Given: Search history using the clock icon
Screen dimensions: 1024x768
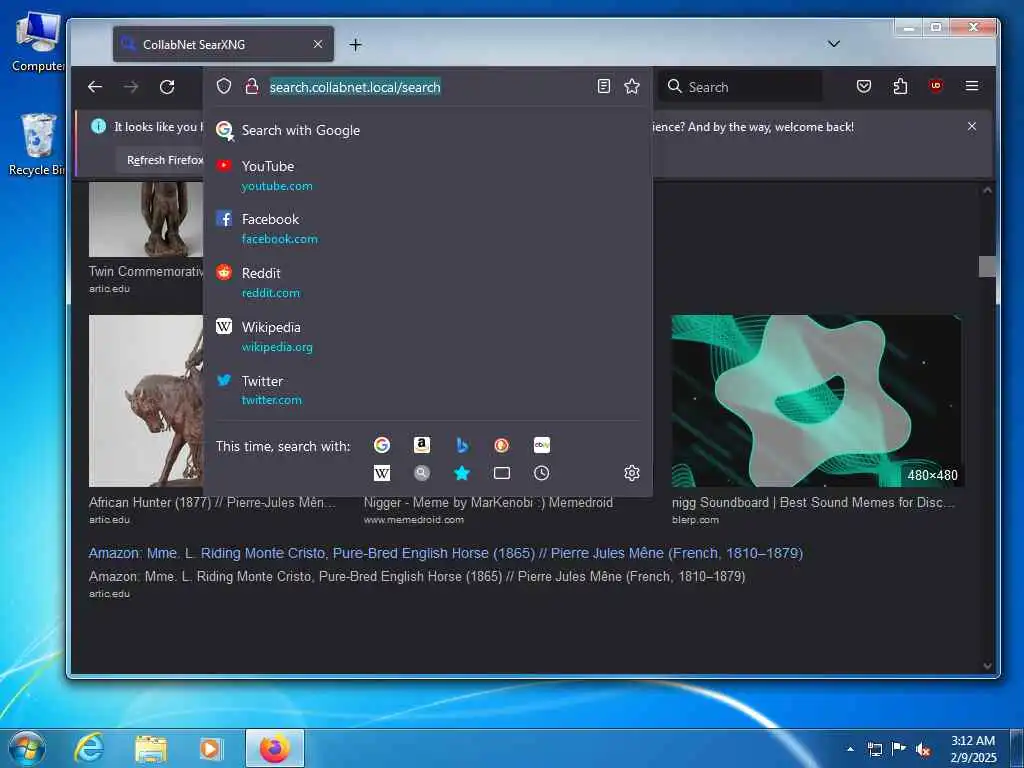Looking at the screenshot, I should (x=541, y=473).
